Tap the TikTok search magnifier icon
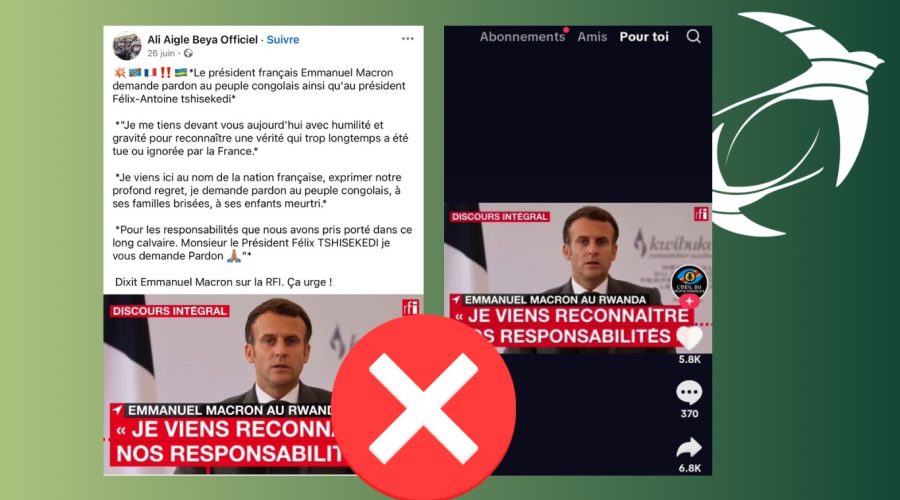Screen dimensions: 900x500 693,37
